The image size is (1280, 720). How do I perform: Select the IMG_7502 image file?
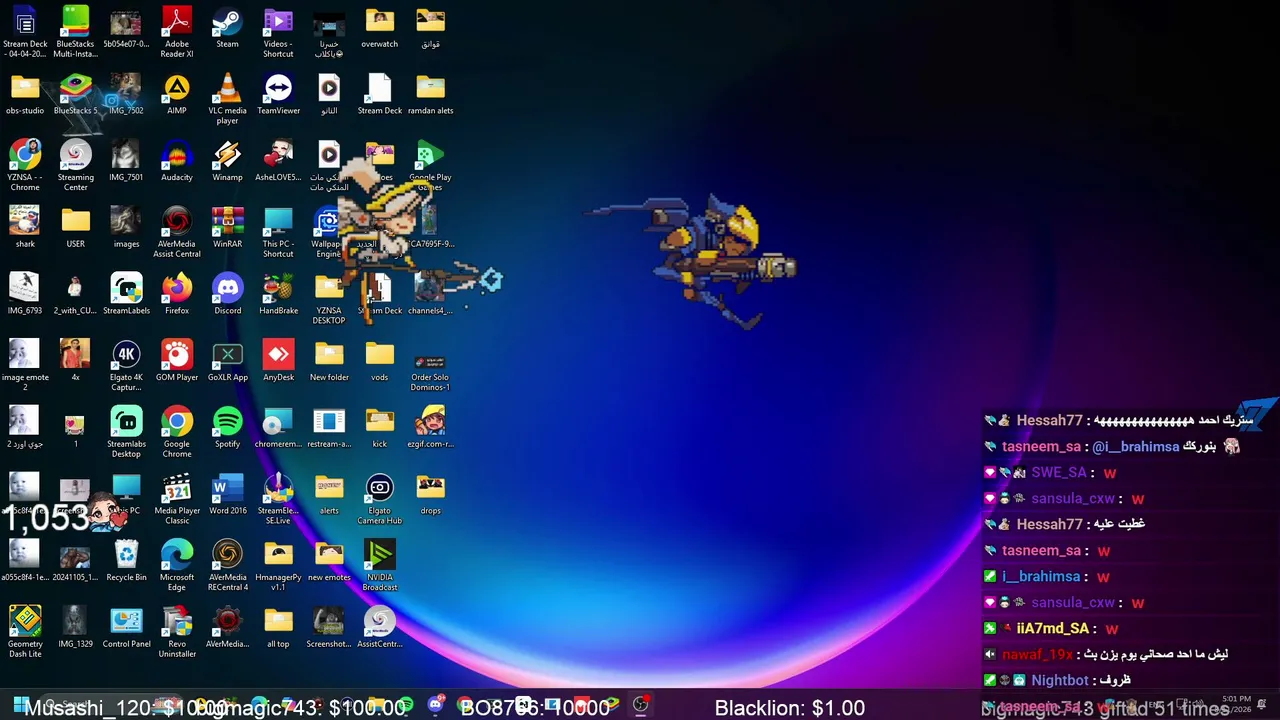coord(126,94)
